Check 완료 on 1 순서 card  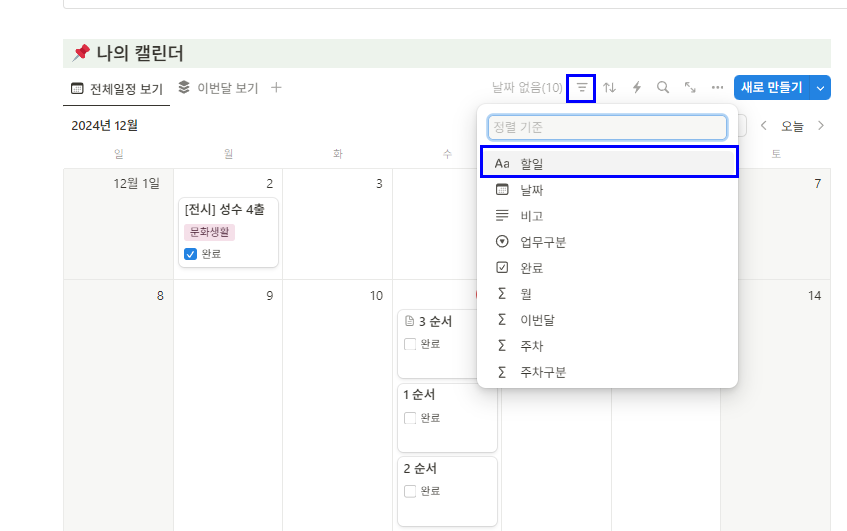(x=410, y=418)
